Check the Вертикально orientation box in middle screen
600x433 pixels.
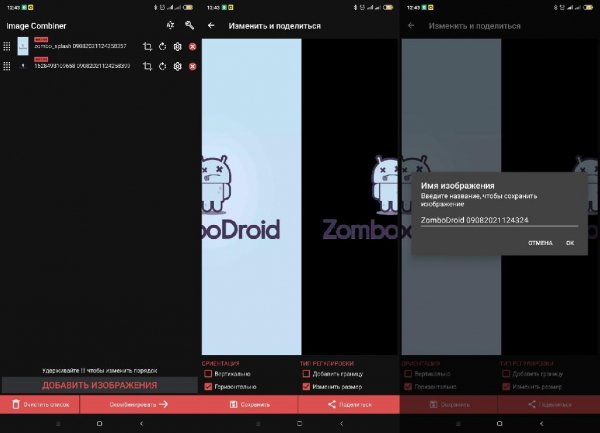[x=208, y=373]
